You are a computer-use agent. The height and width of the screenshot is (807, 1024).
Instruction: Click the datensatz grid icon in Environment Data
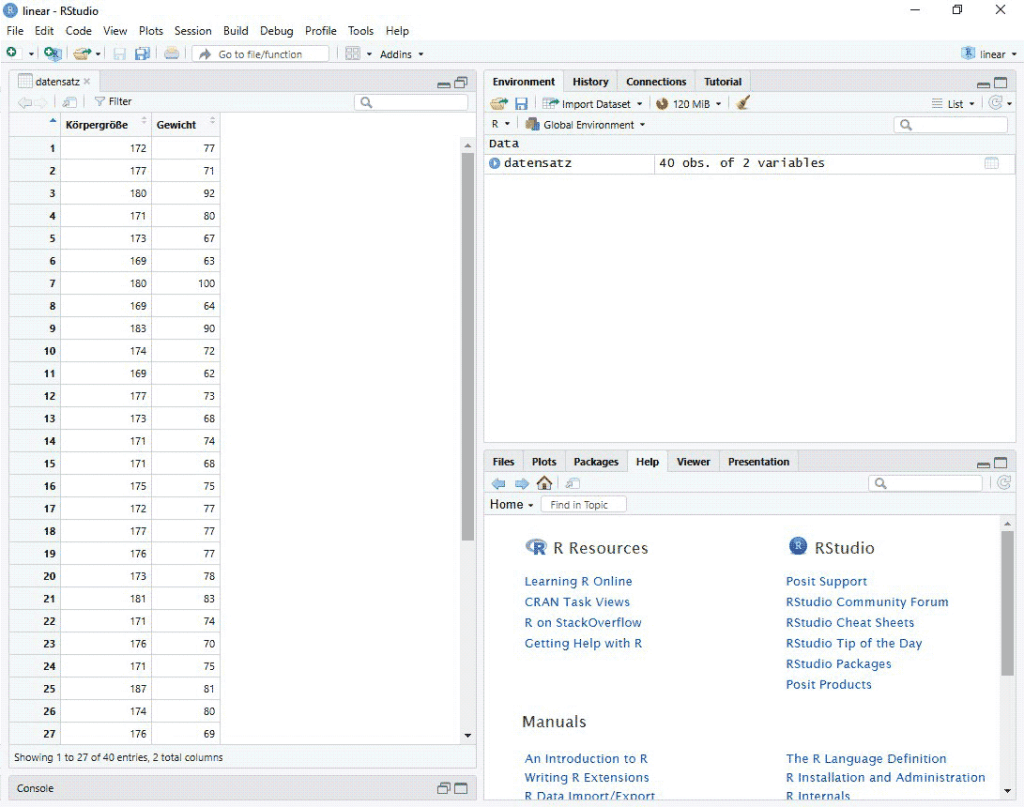click(x=992, y=162)
